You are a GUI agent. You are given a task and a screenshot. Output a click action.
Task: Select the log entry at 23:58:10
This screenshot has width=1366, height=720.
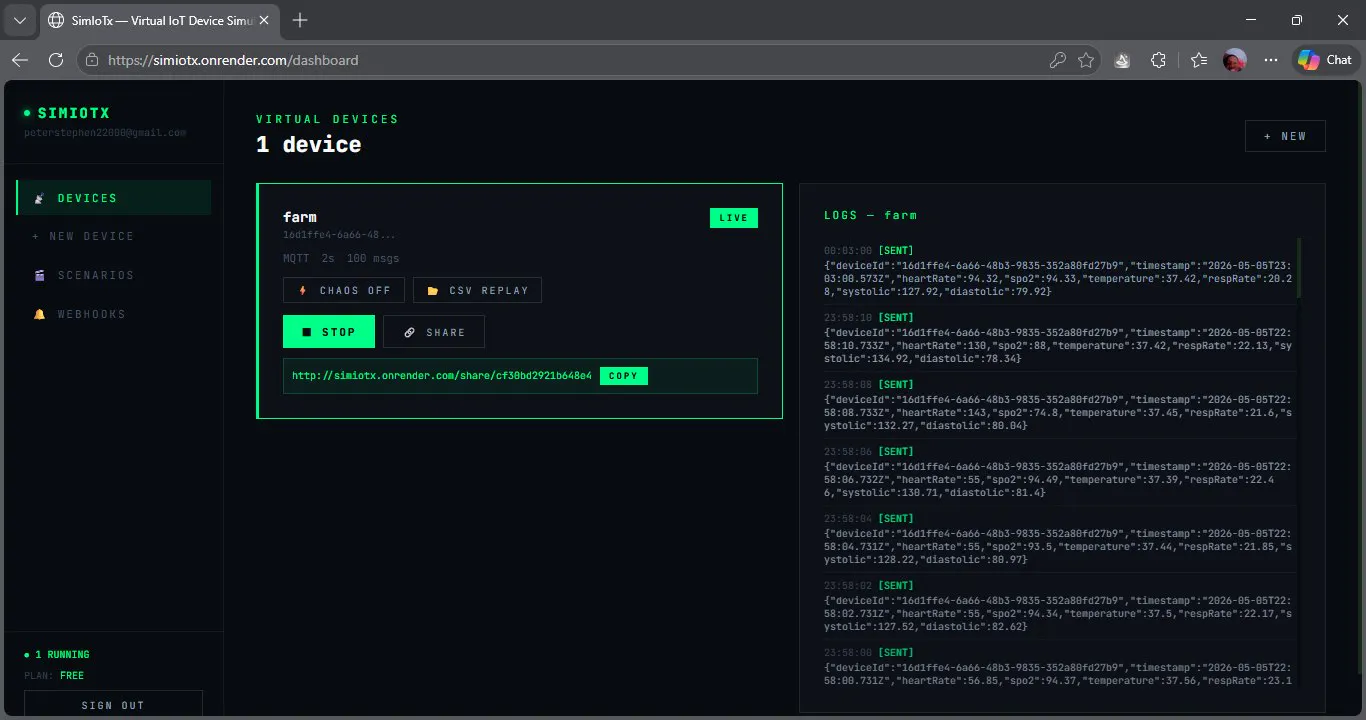(x=1058, y=338)
